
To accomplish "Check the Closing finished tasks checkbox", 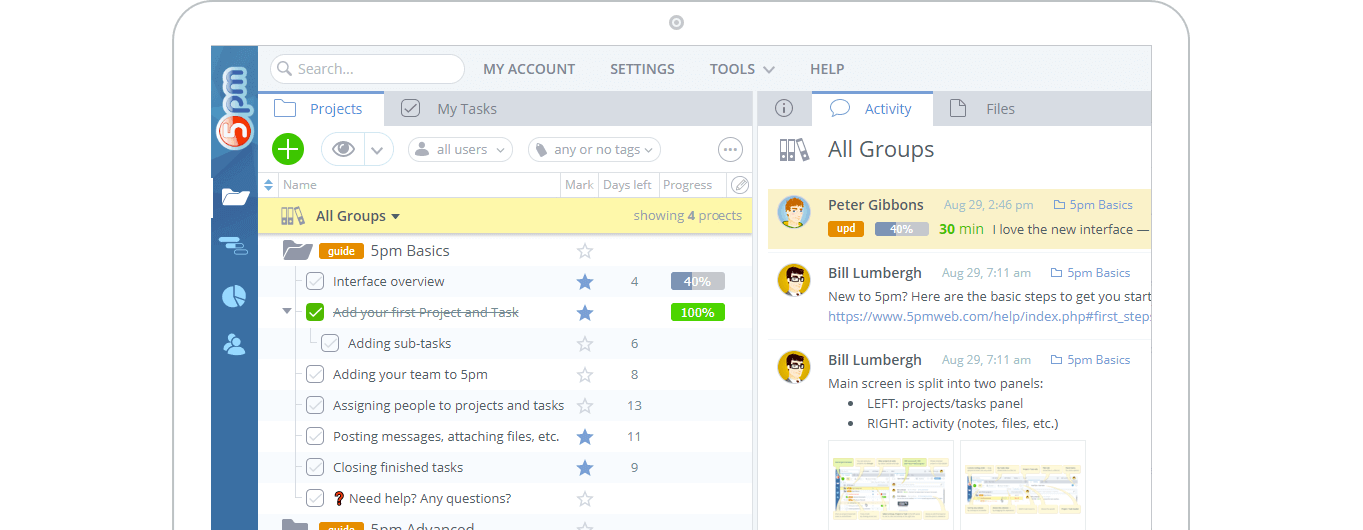I will tap(315, 467).
